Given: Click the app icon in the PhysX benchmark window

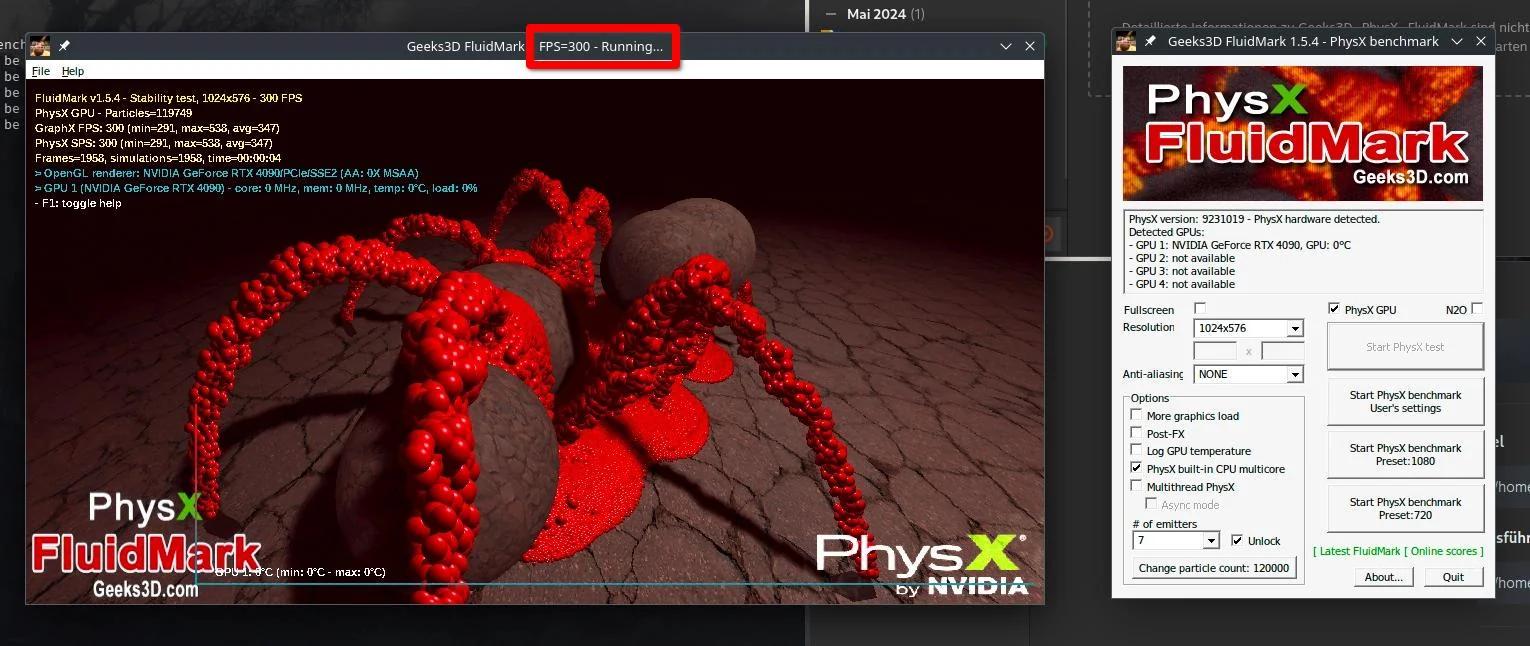Looking at the screenshot, I should [1126, 41].
